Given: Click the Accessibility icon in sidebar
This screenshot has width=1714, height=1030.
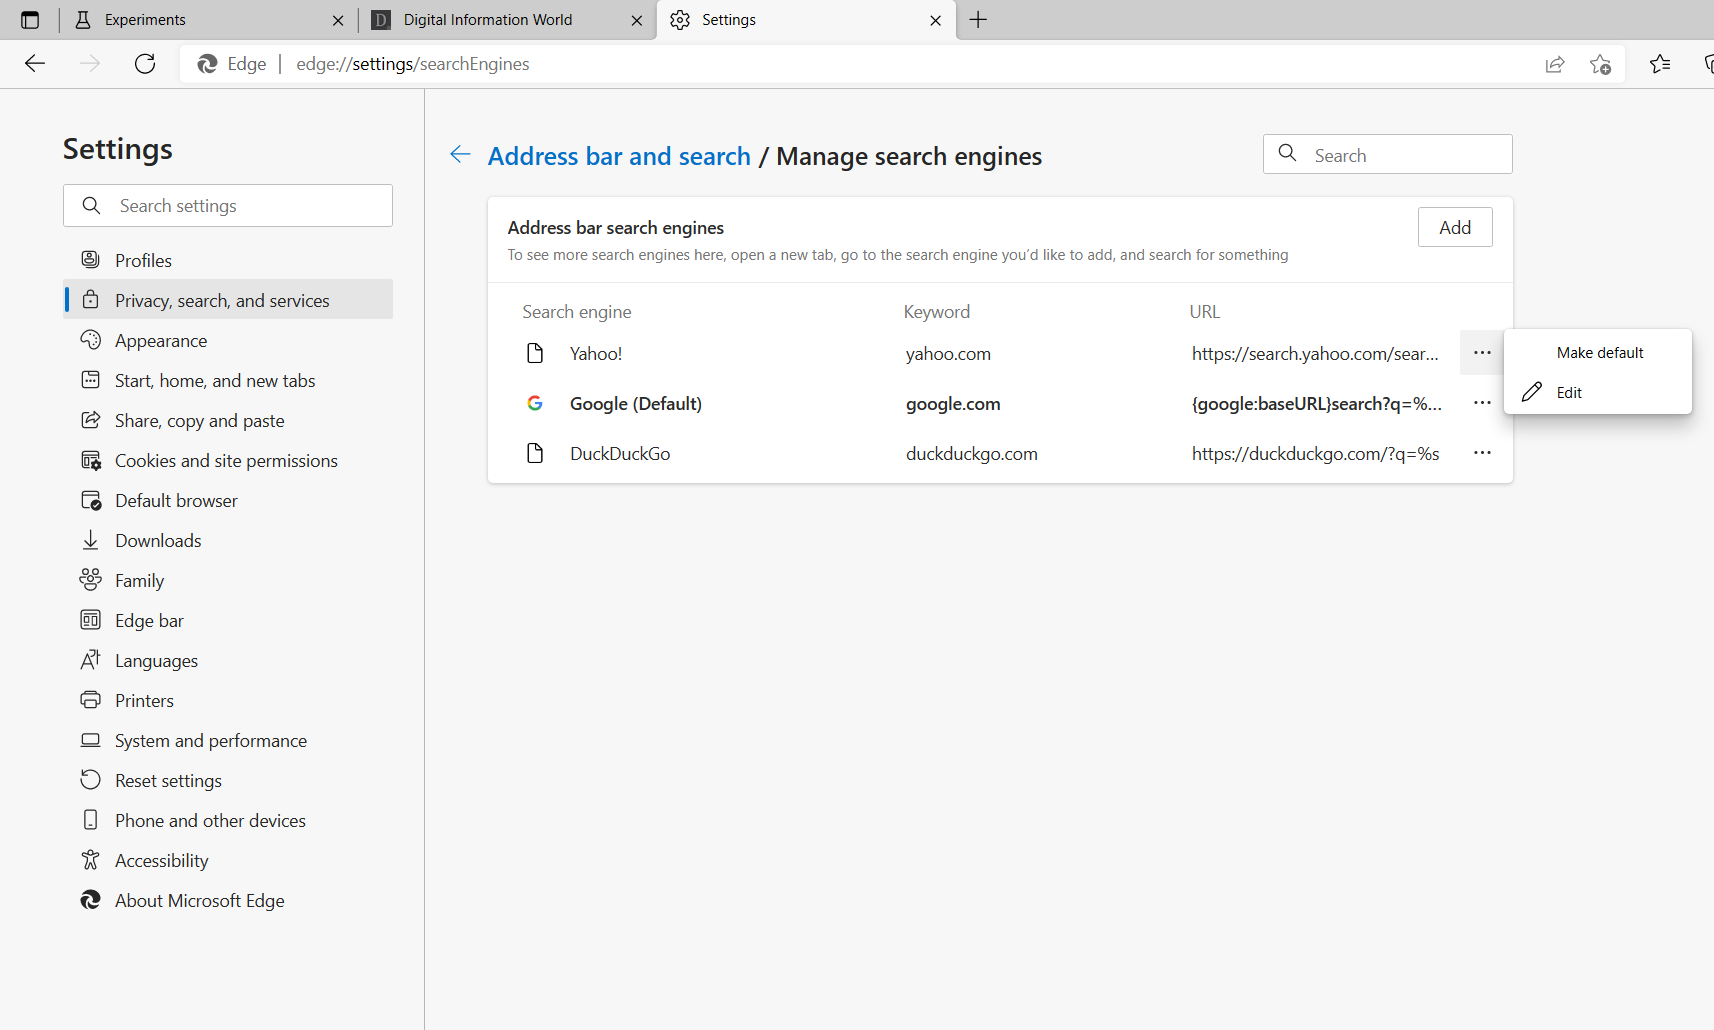Looking at the screenshot, I should [x=91, y=860].
